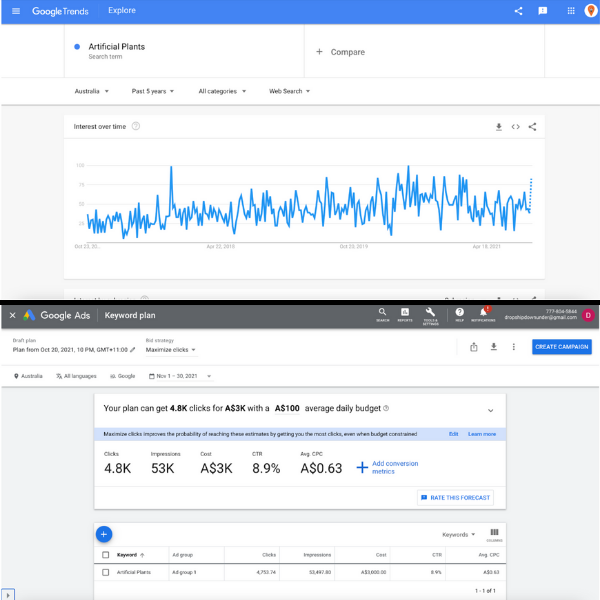Viewport: 600px width, 600px height.
Task: Click the Artificial Plants search term
Action: tap(117, 47)
